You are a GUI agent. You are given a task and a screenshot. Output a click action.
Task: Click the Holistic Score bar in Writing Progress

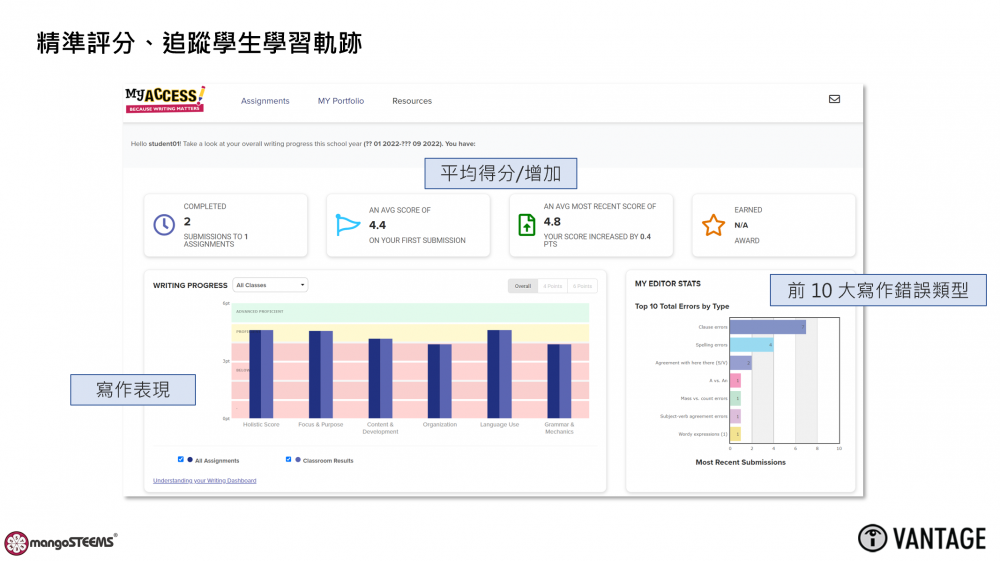(261, 373)
